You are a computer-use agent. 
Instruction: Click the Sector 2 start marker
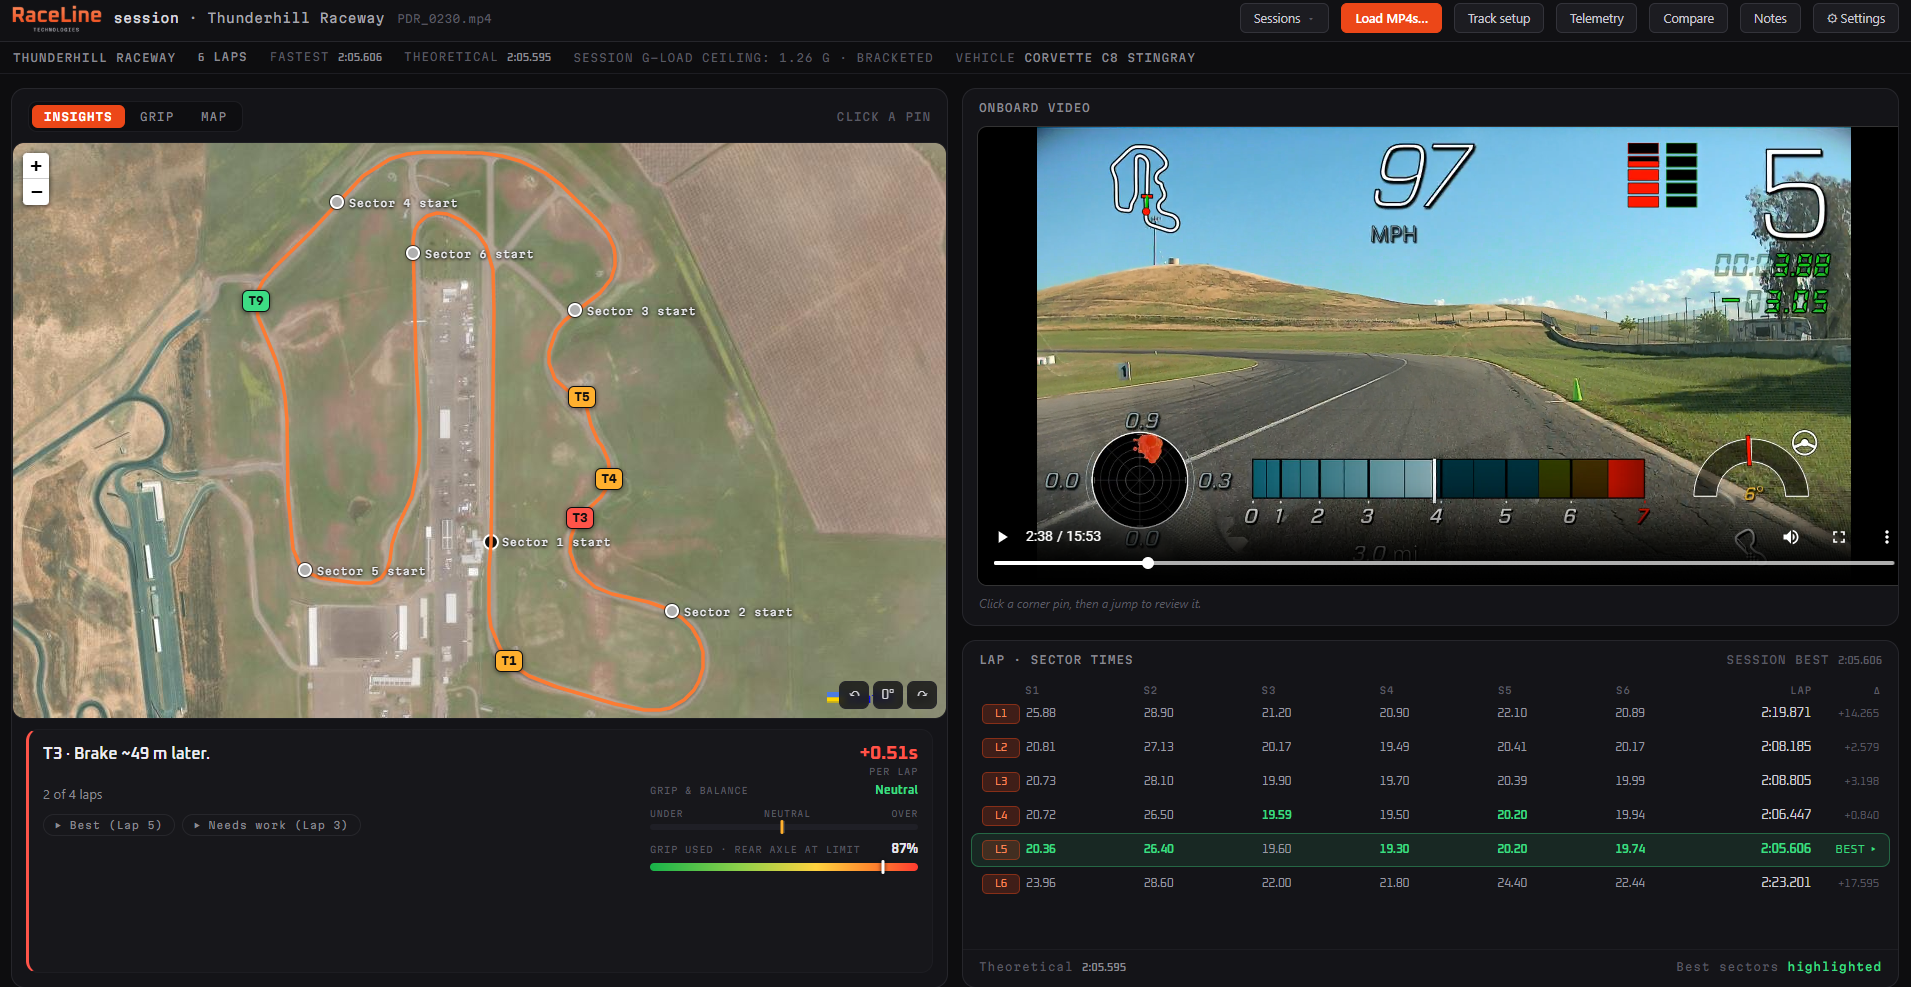(x=672, y=611)
